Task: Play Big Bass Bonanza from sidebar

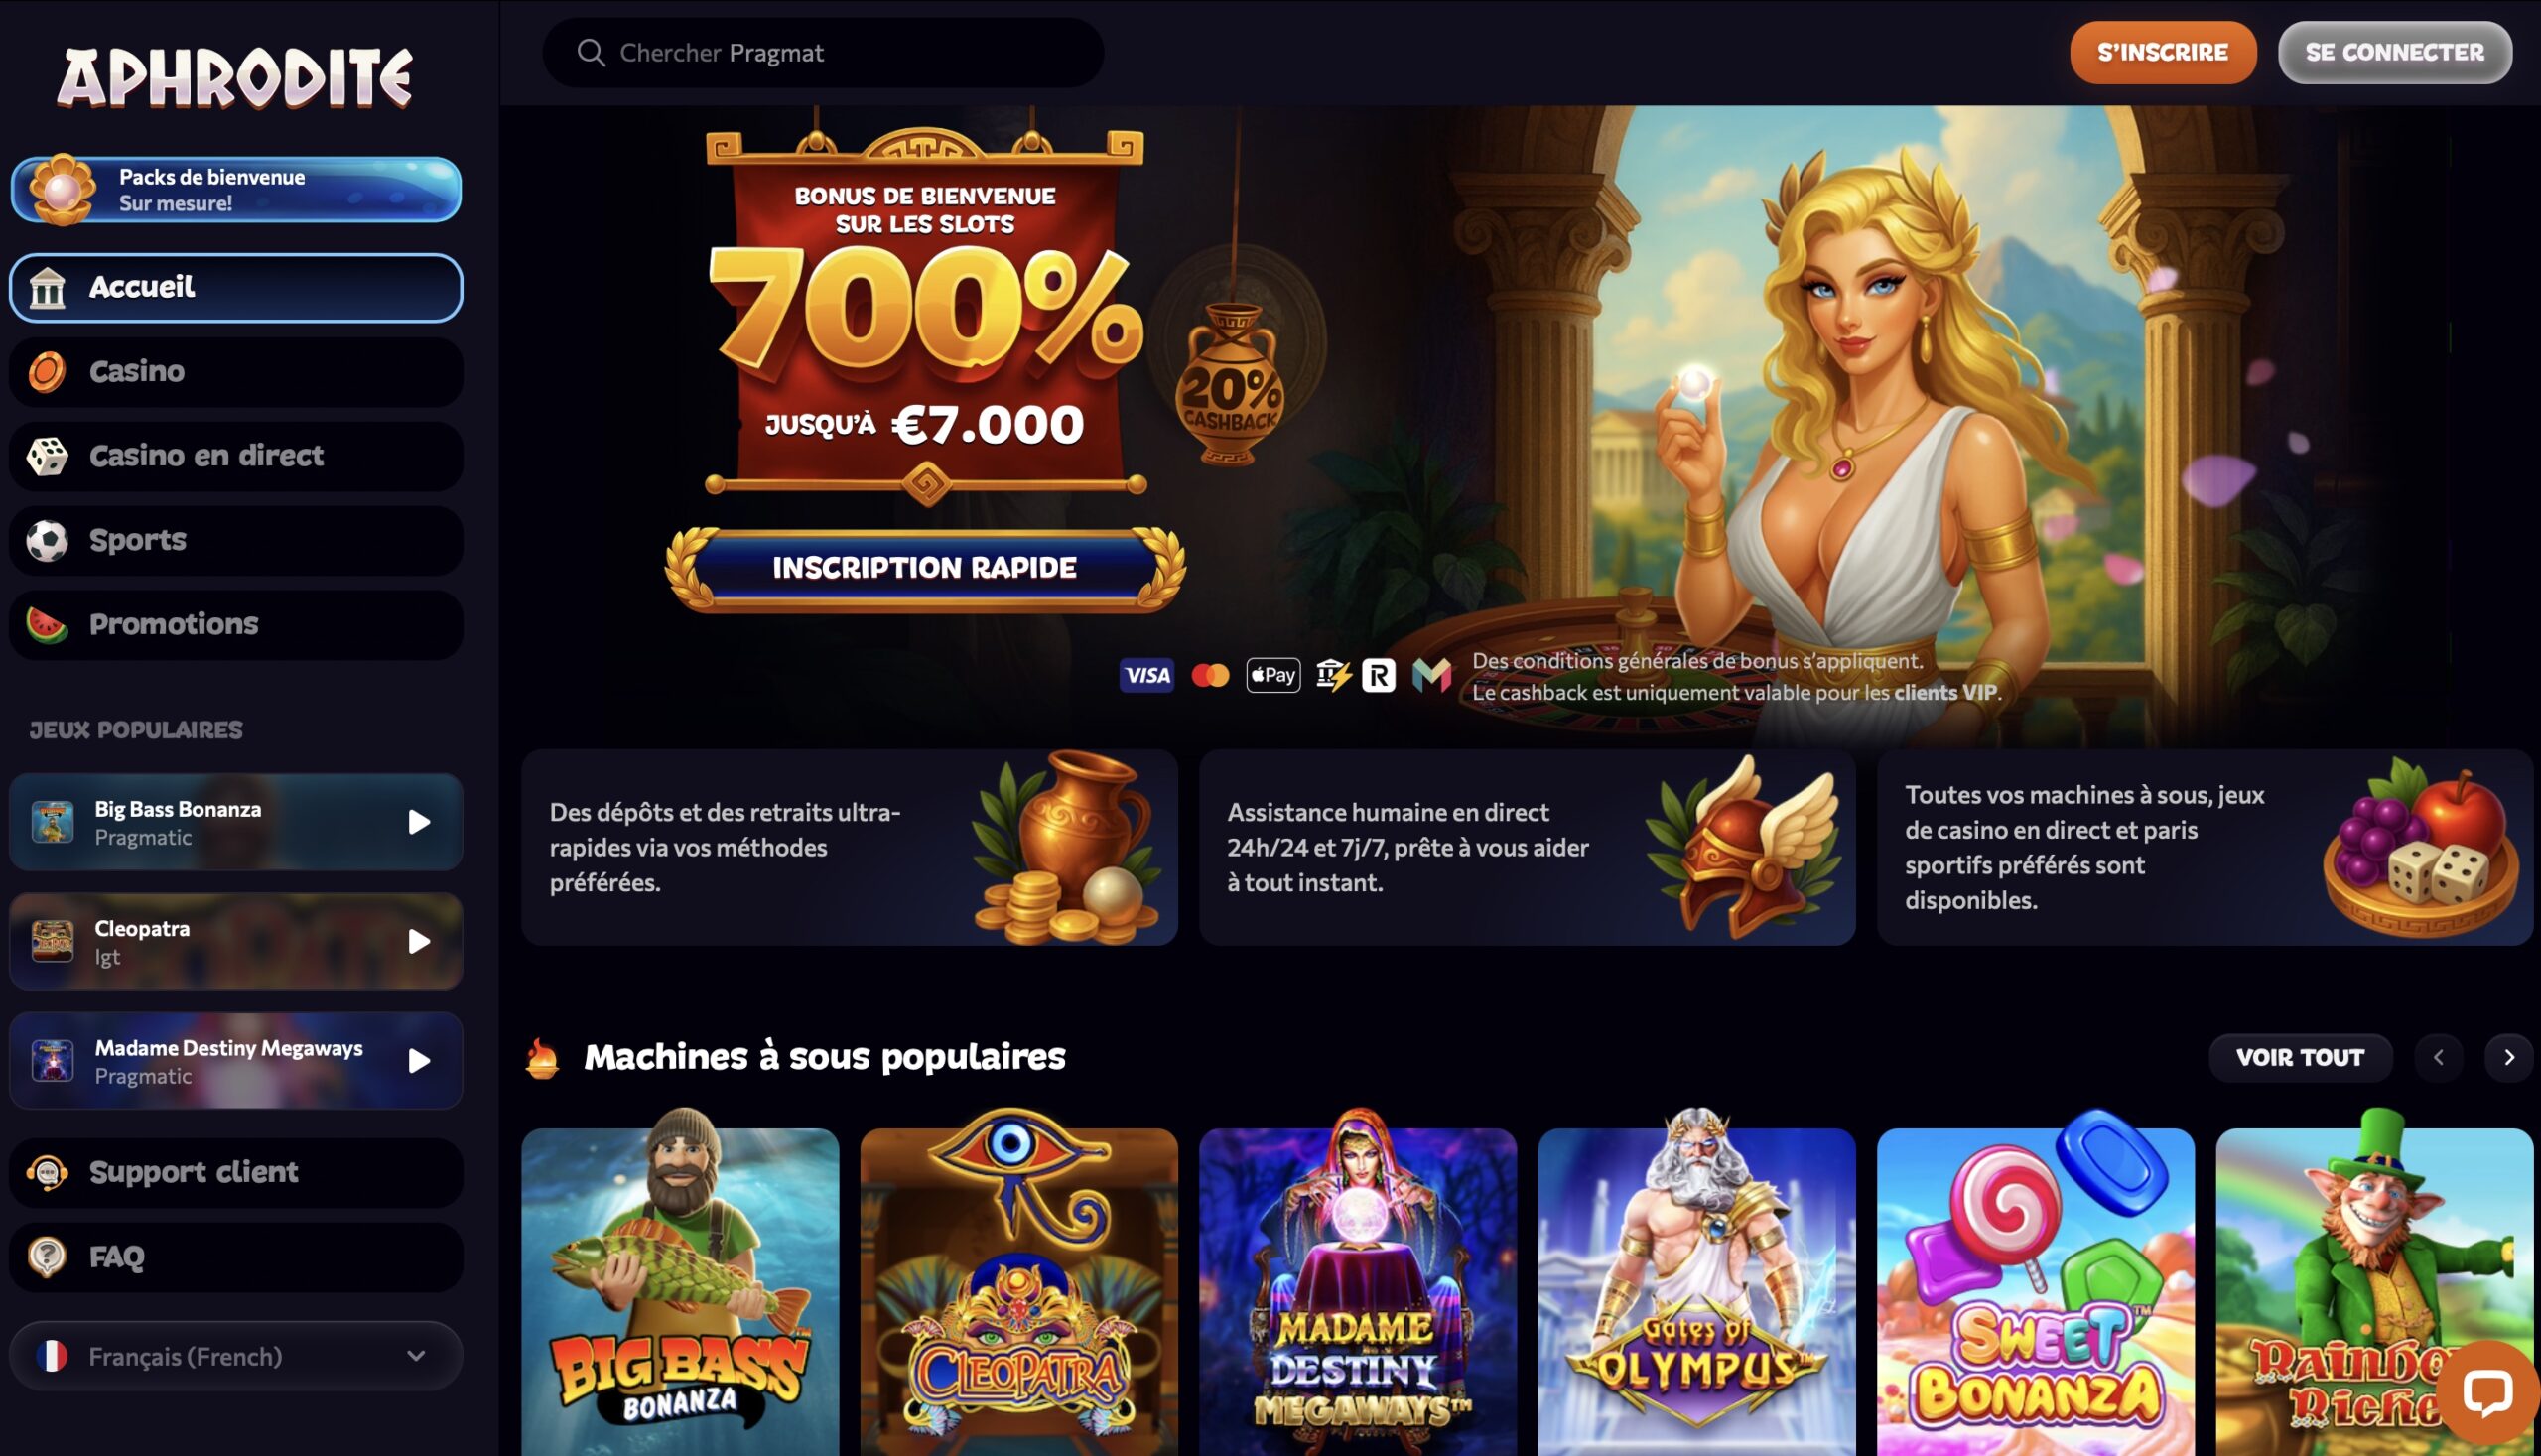Action: (419, 822)
